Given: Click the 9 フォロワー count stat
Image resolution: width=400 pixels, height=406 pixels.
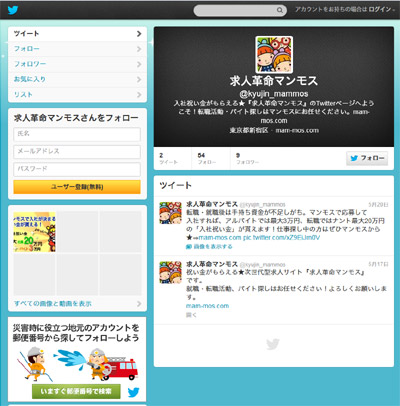Looking at the screenshot, I should pyautogui.click(x=247, y=158).
